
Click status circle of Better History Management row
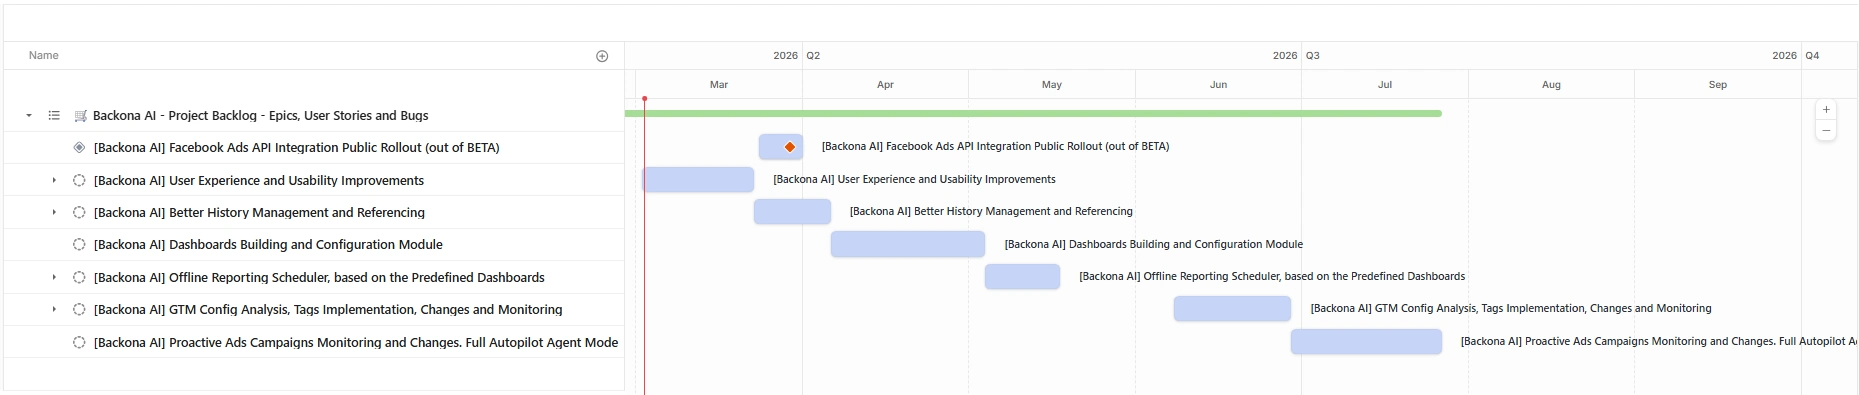click(x=79, y=212)
